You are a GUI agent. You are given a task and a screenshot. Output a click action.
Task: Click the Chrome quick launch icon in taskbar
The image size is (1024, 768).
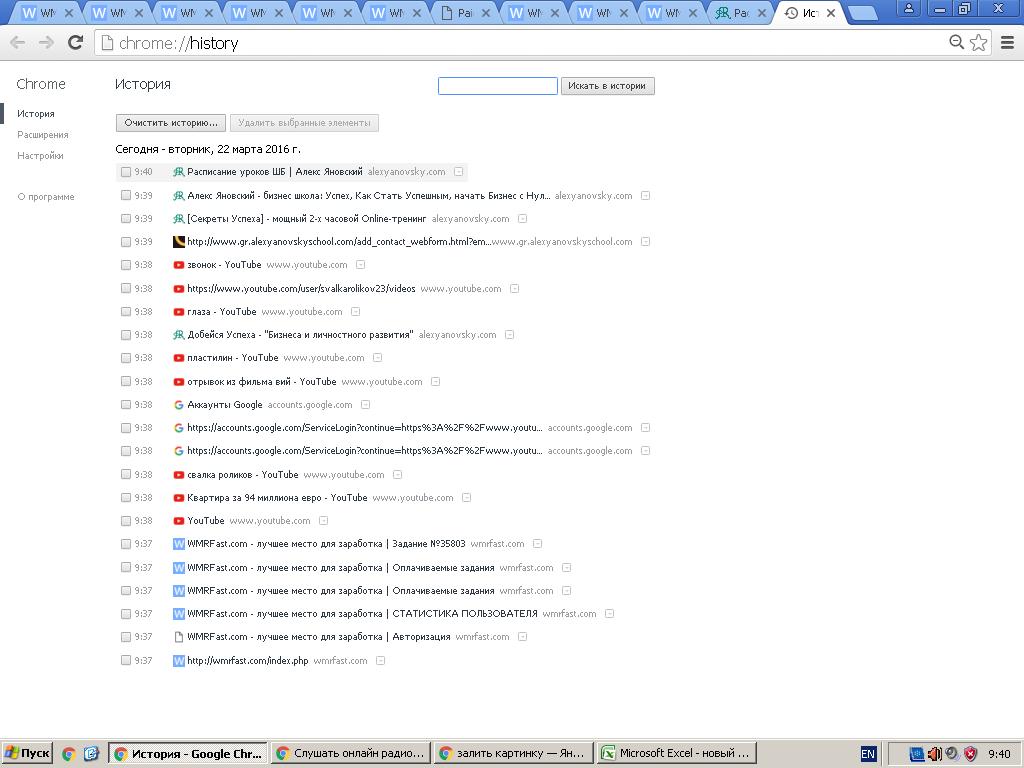pyautogui.click(x=69, y=754)
